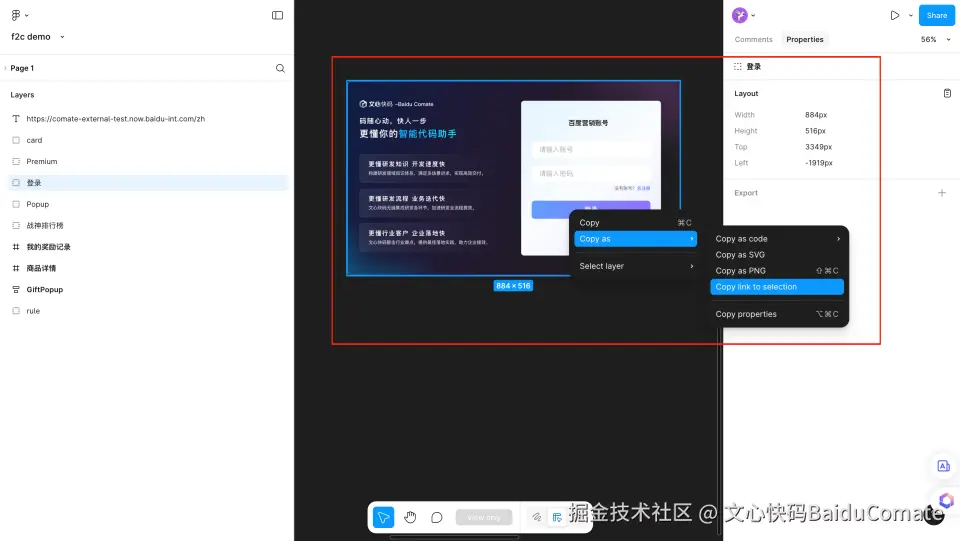Switch to the Properties tab

tap(804, 39)
